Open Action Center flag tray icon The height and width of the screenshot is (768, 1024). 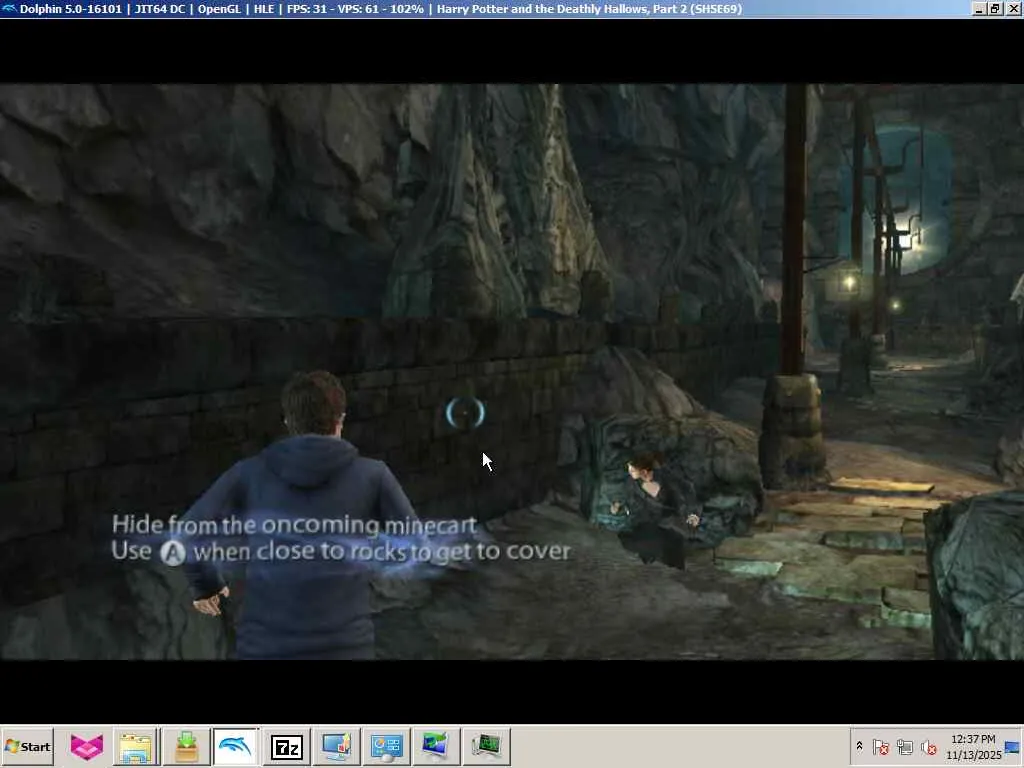pos(880,746)
